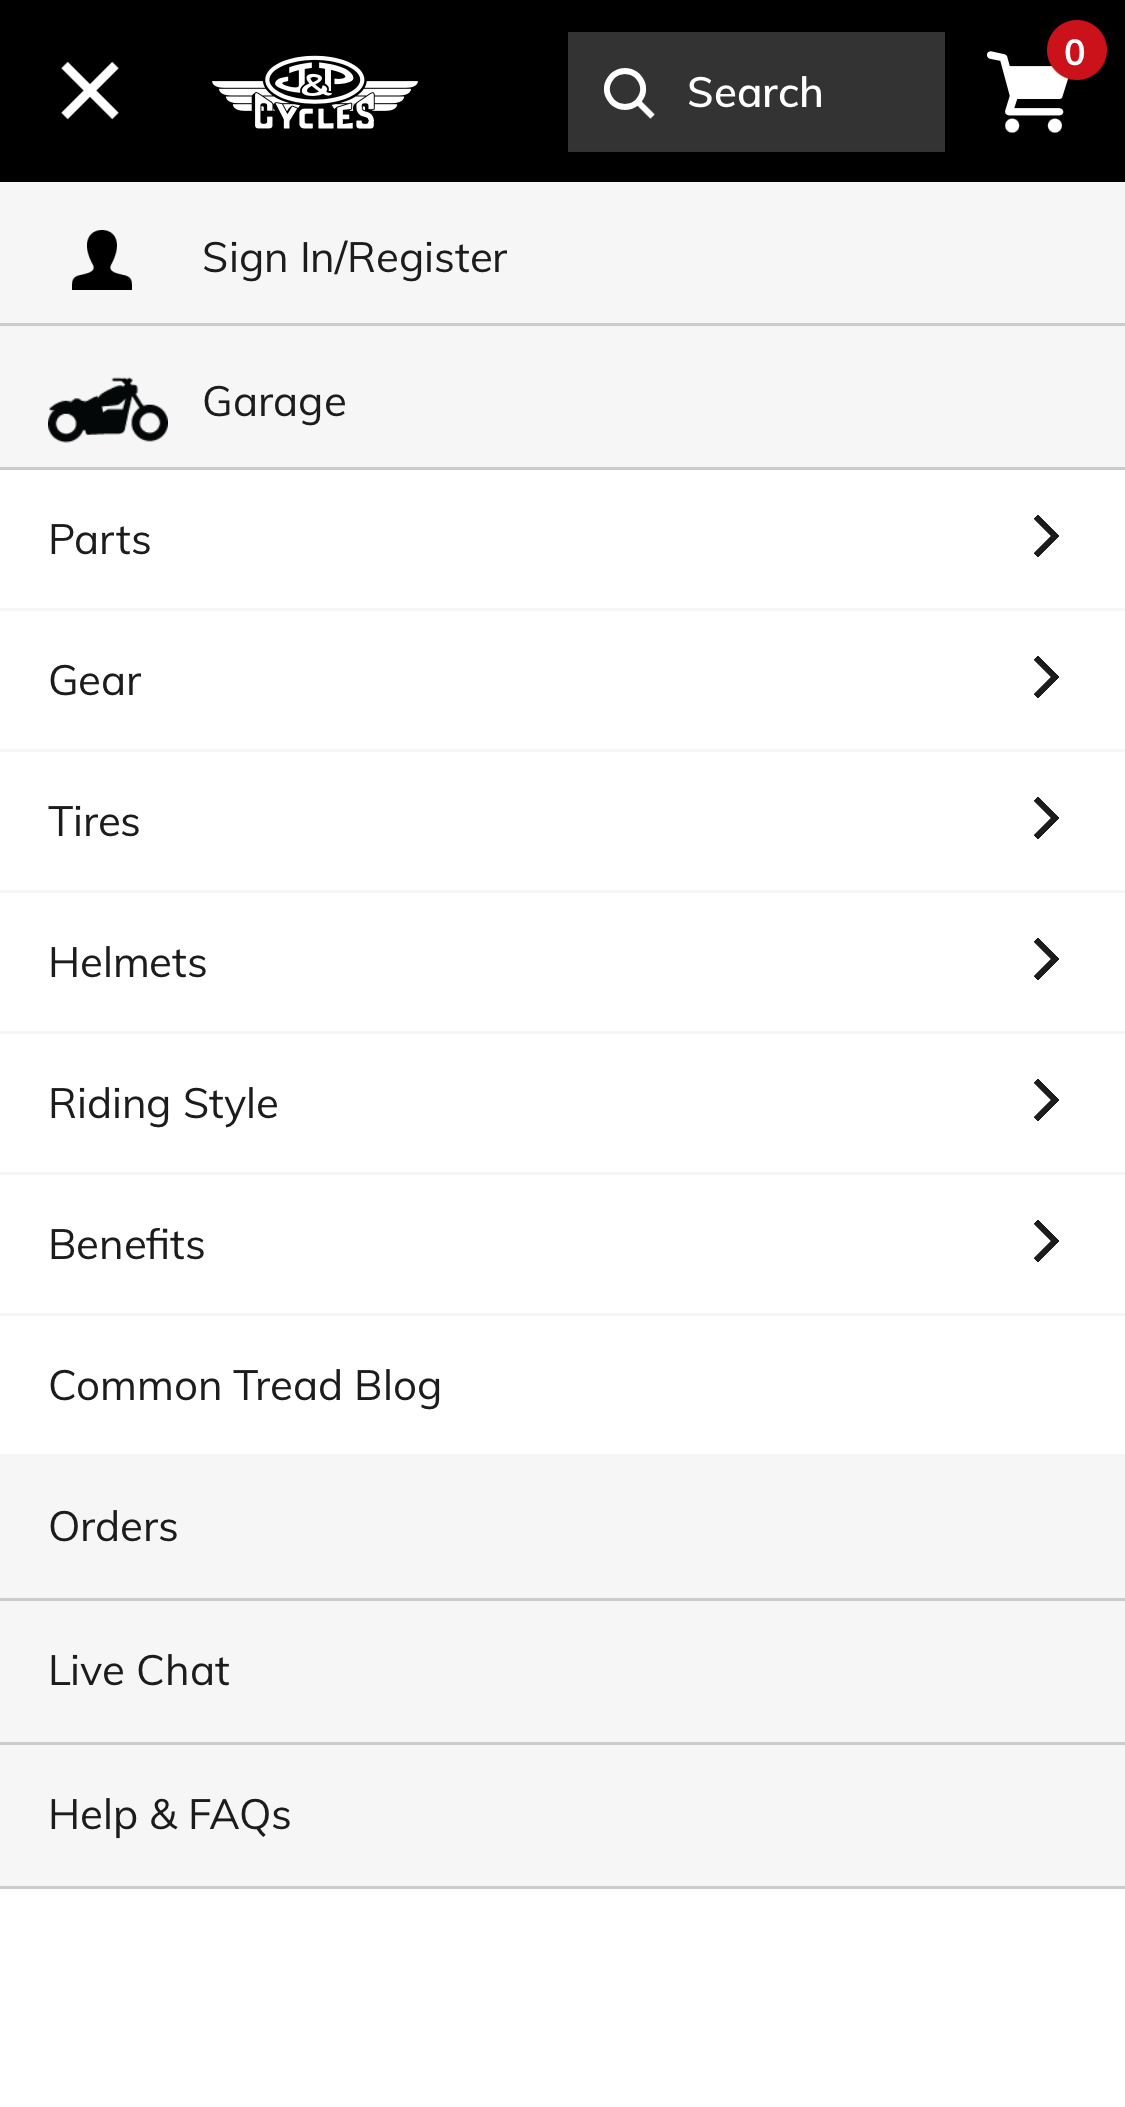Expand the Benefits section
This screenshot has width=1125, height=2107.
pos(1046,1242)
